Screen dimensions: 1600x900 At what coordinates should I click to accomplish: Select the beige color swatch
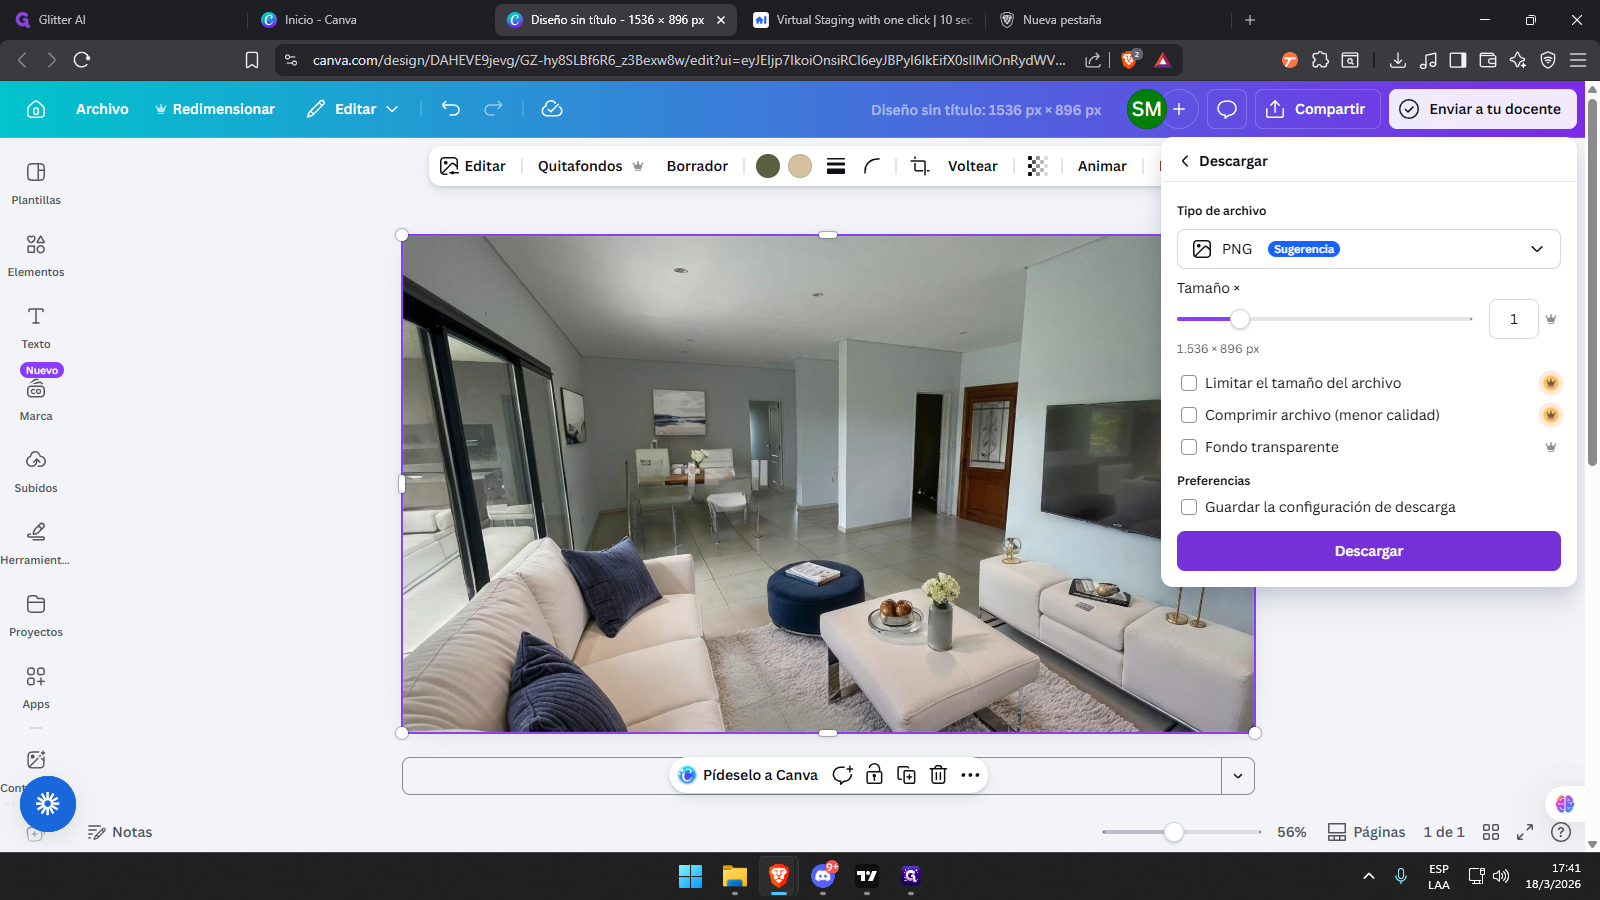tap(800, 166)
